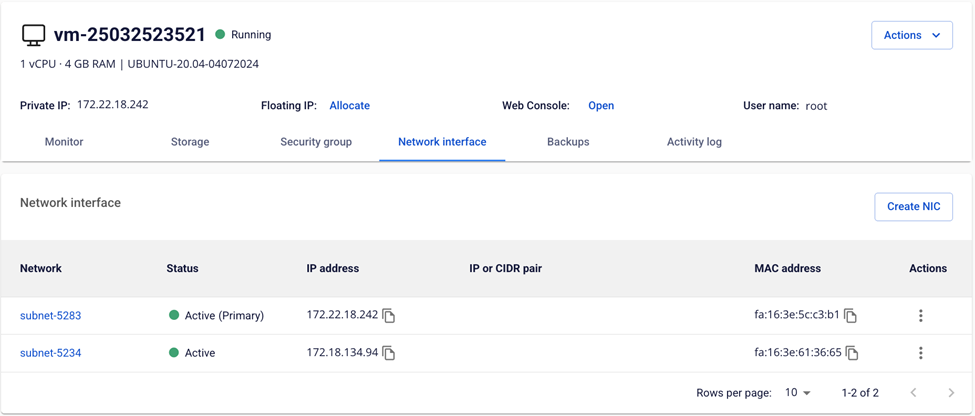
Task: View the Activity log tab
Action: [x=694, y=142]
